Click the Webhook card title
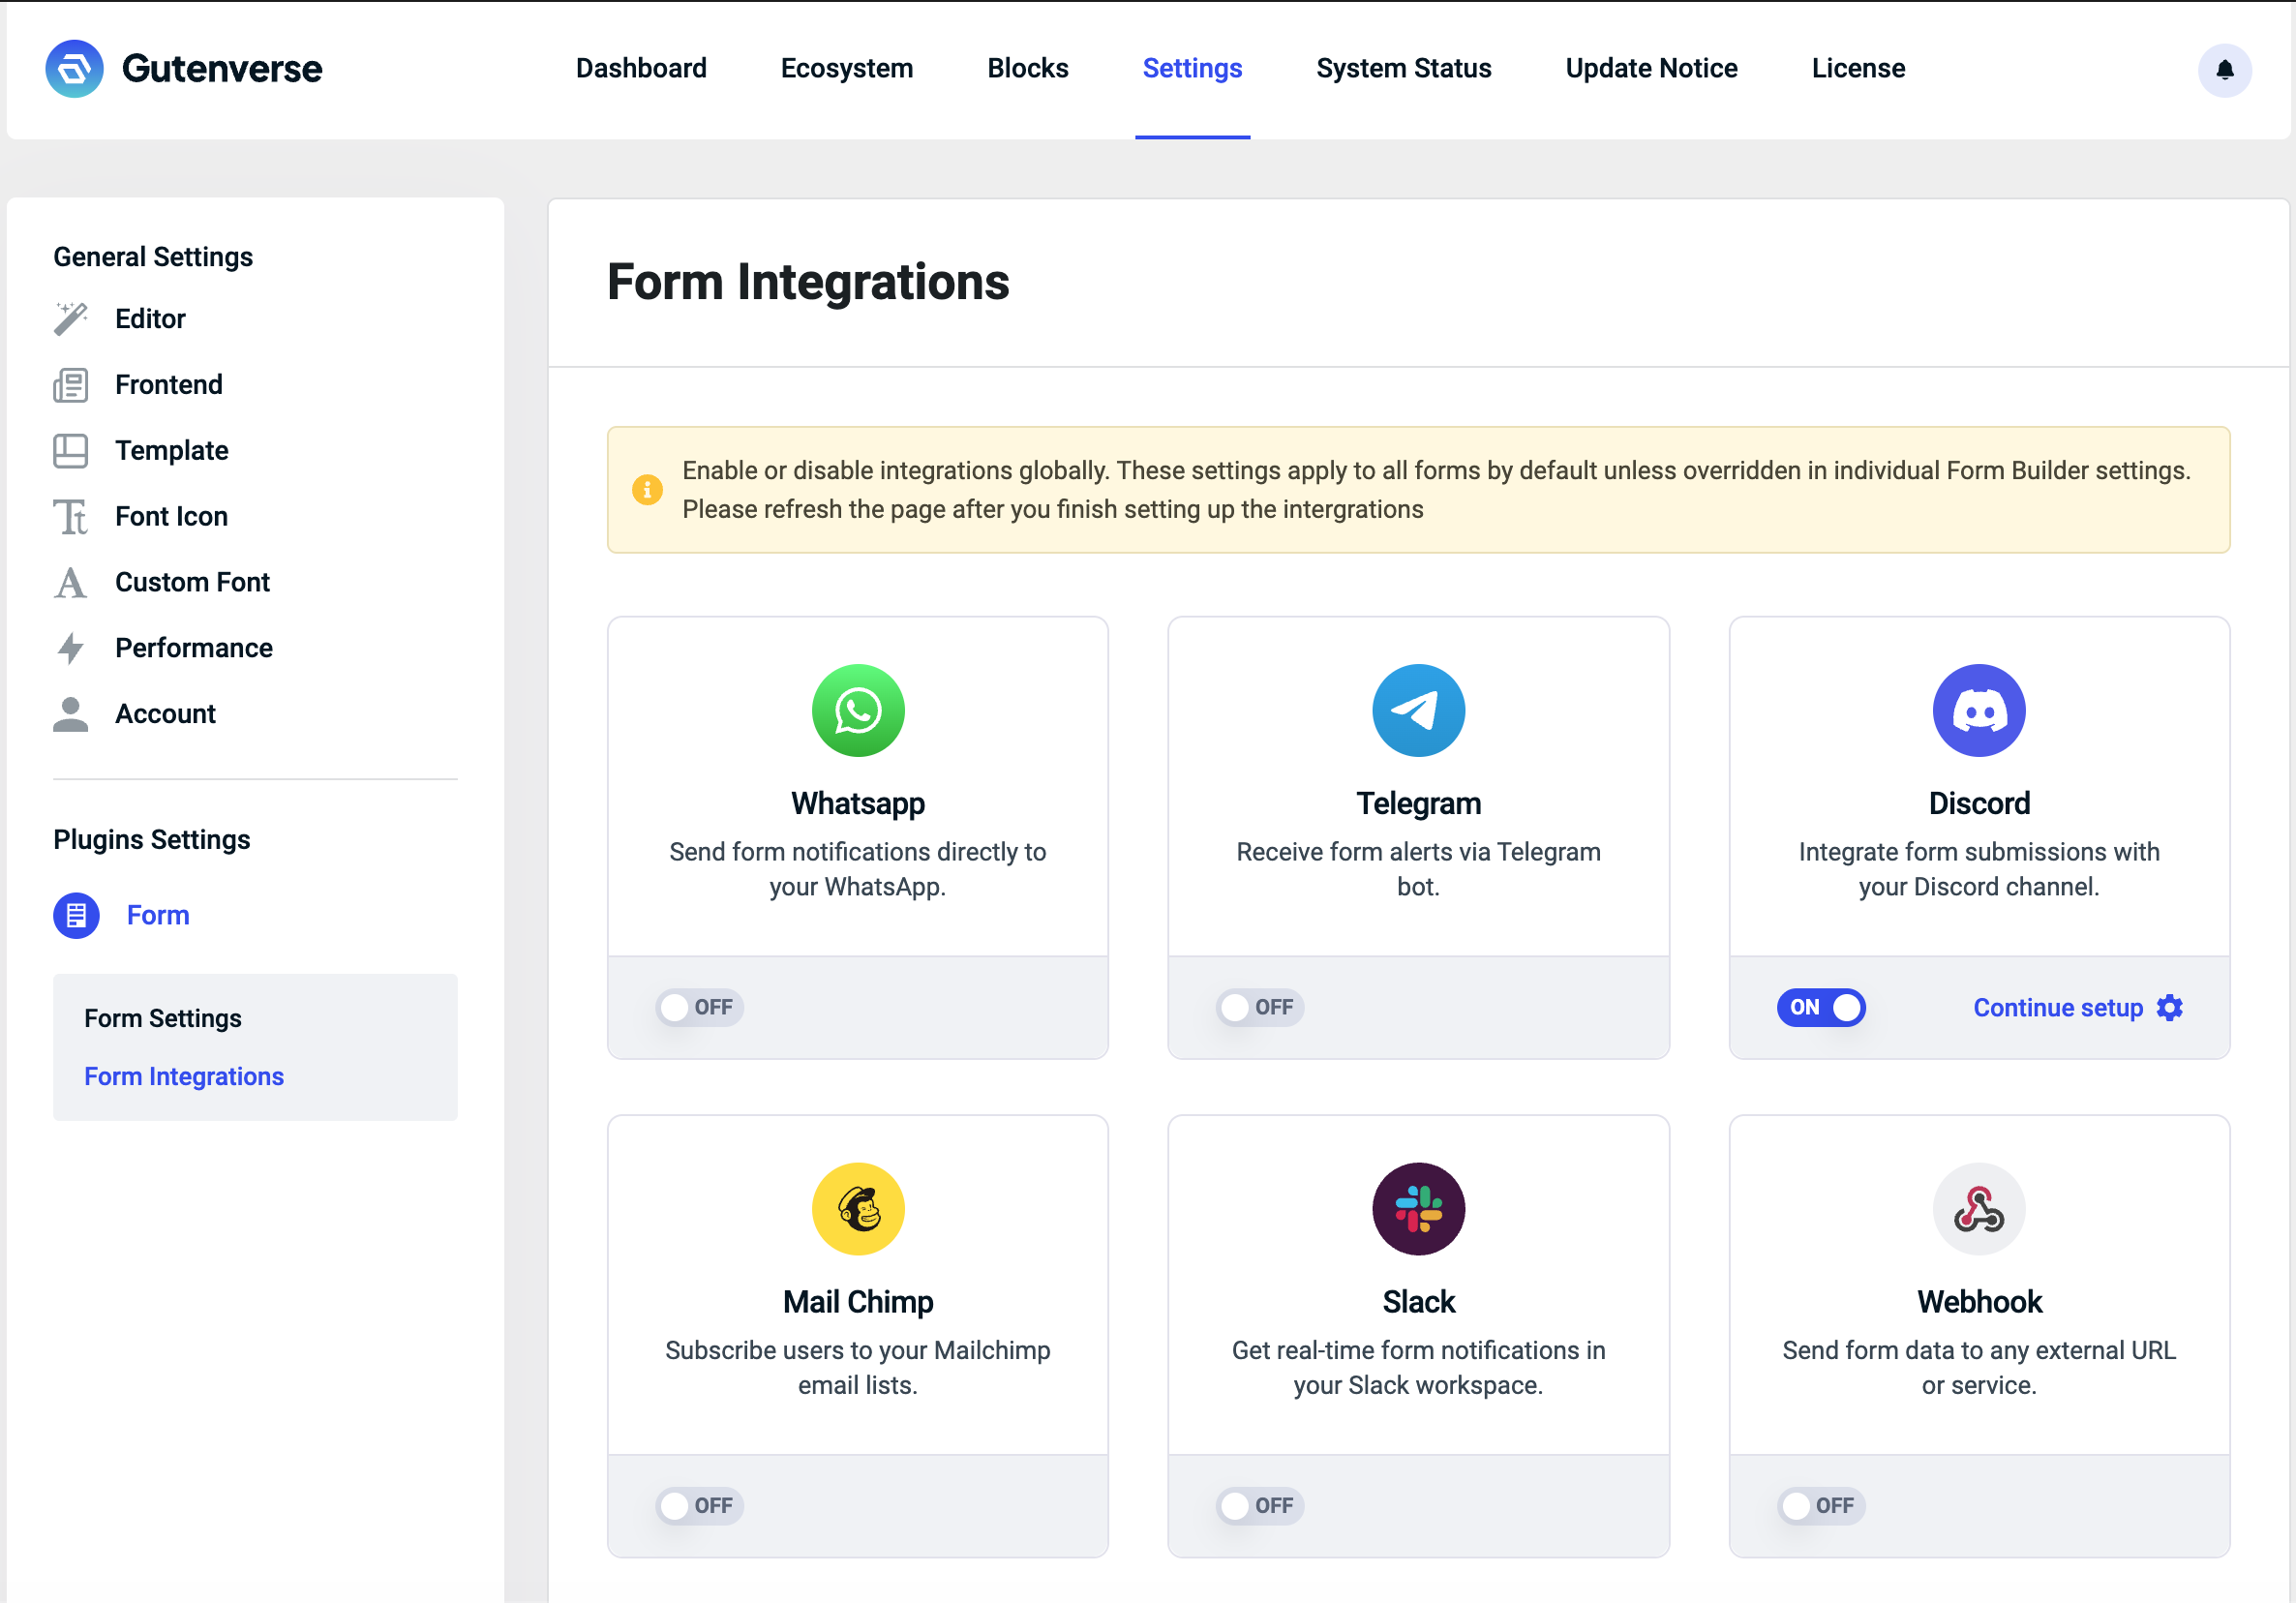Screen dimensions: 2296x1603 1979,1302
